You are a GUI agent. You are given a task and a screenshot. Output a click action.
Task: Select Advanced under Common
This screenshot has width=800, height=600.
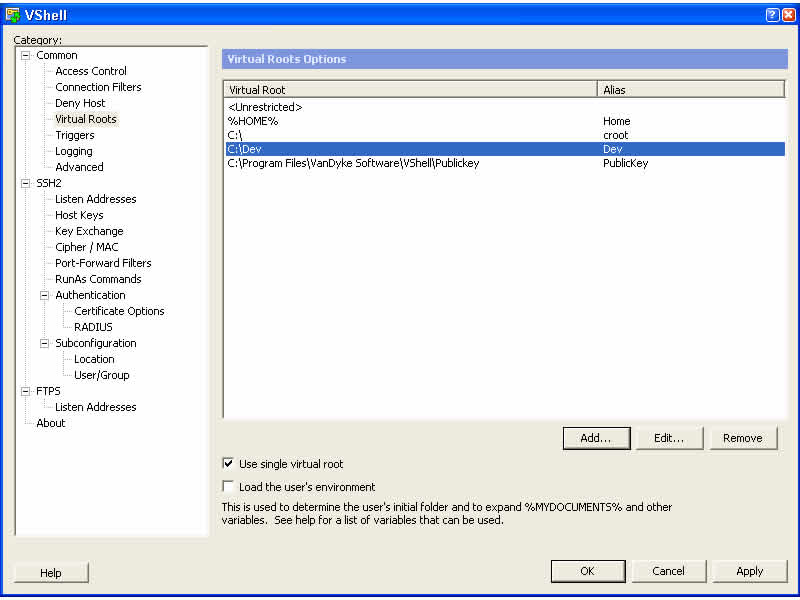tap(79, 167)
